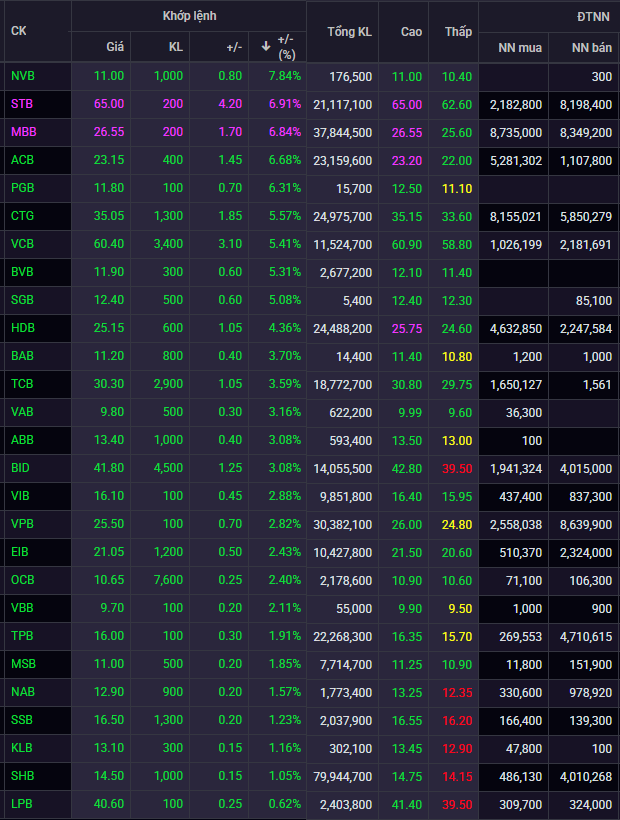620x820 pixels.
Task: Click the CK column header
Action: click(19, 31)
